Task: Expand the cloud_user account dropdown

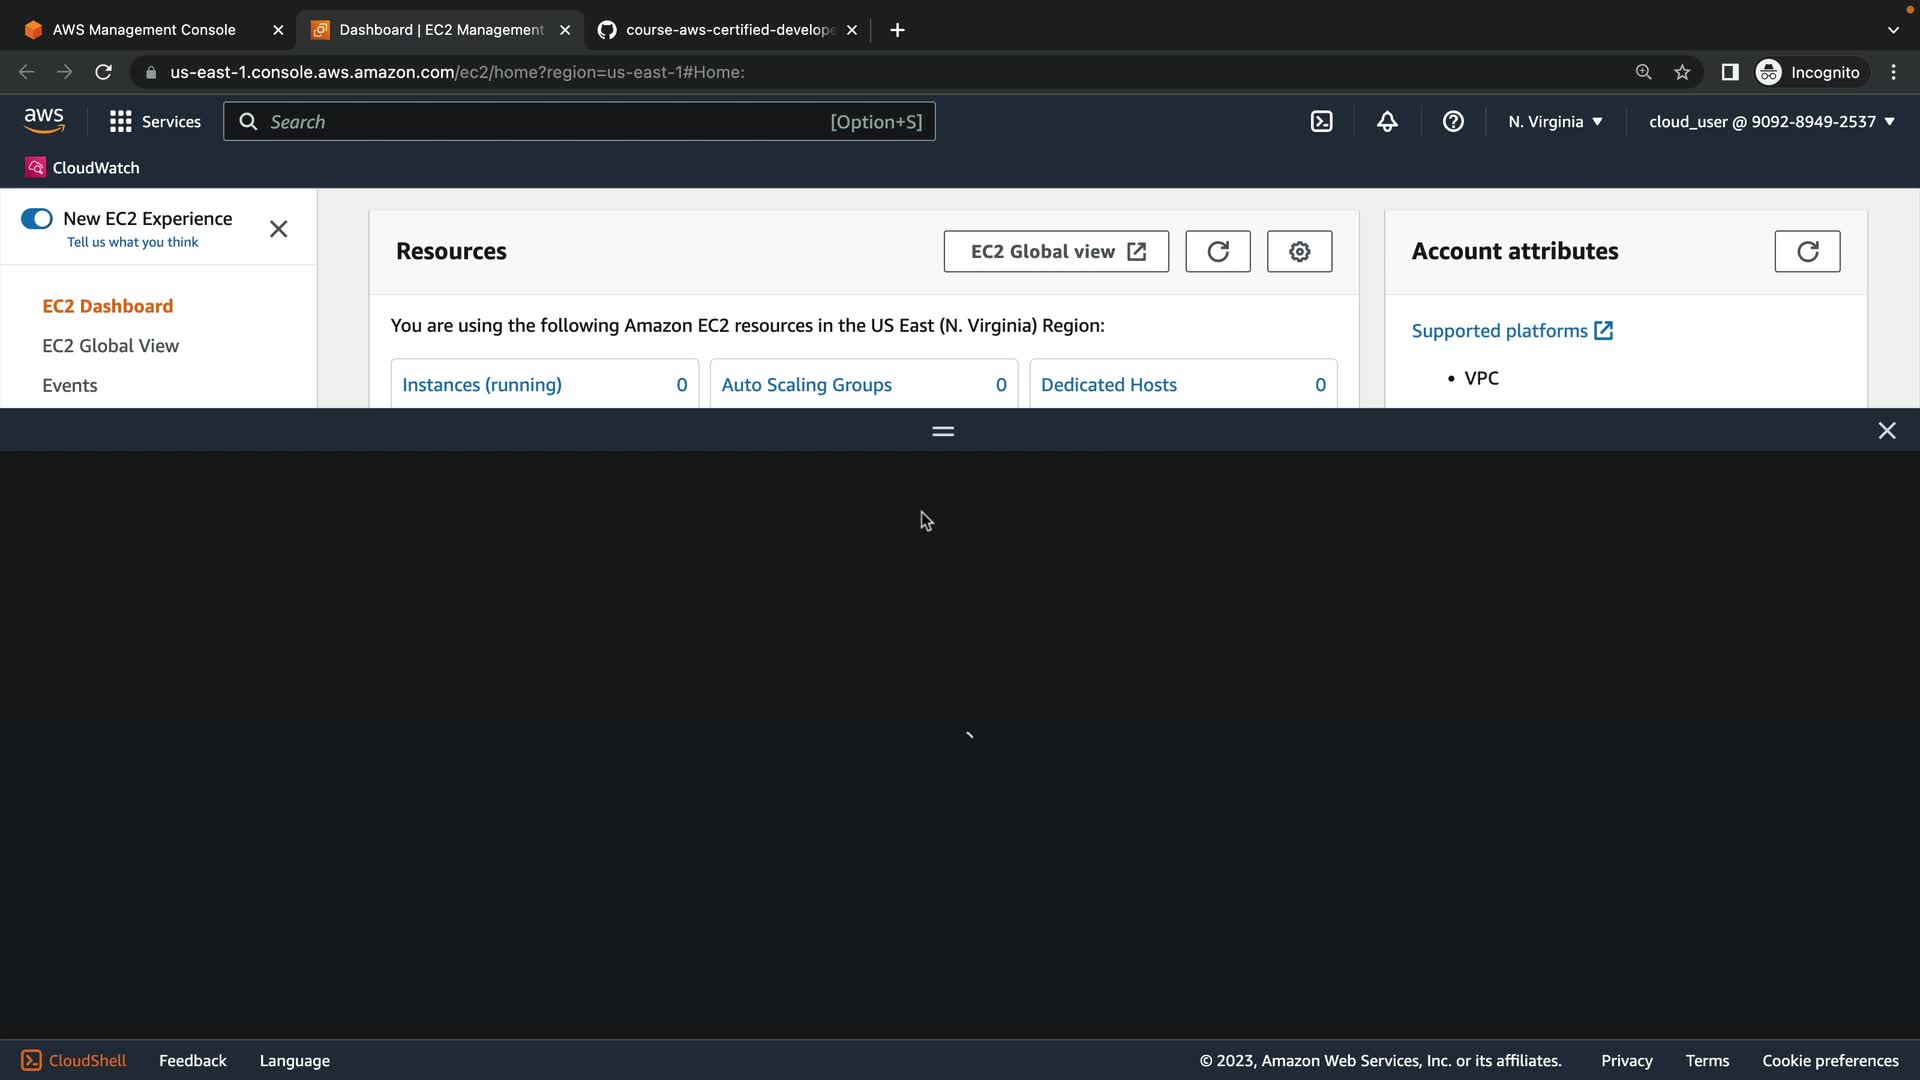Action: [x=1771, y=122]
